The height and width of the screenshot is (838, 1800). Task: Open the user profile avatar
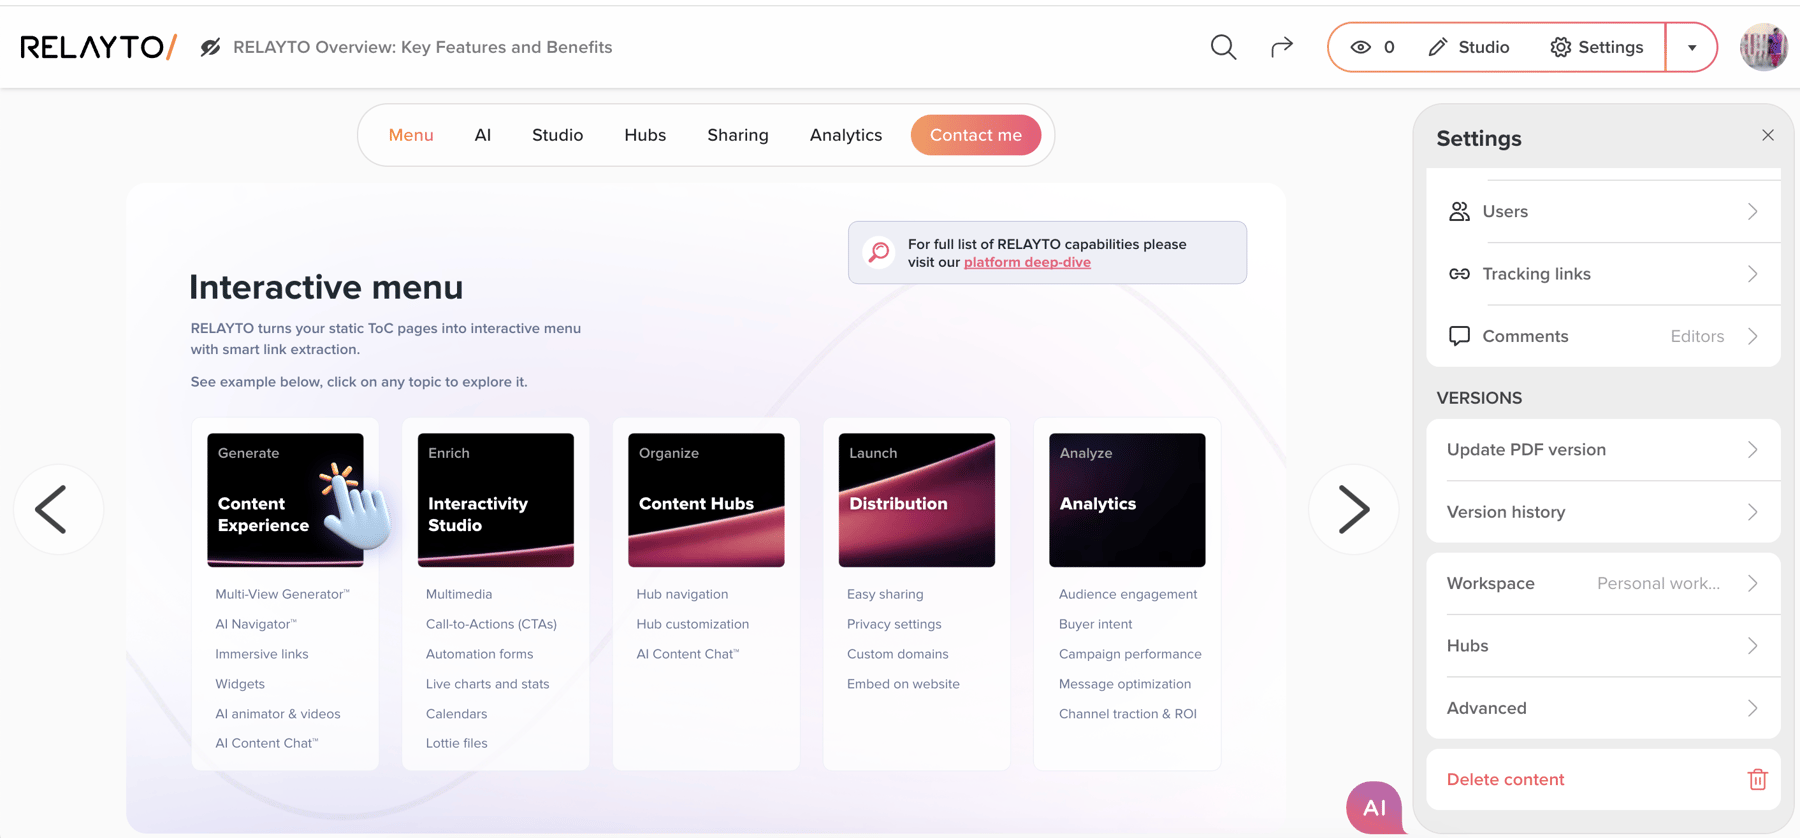pyautogui.click(x=1763, y=47)
